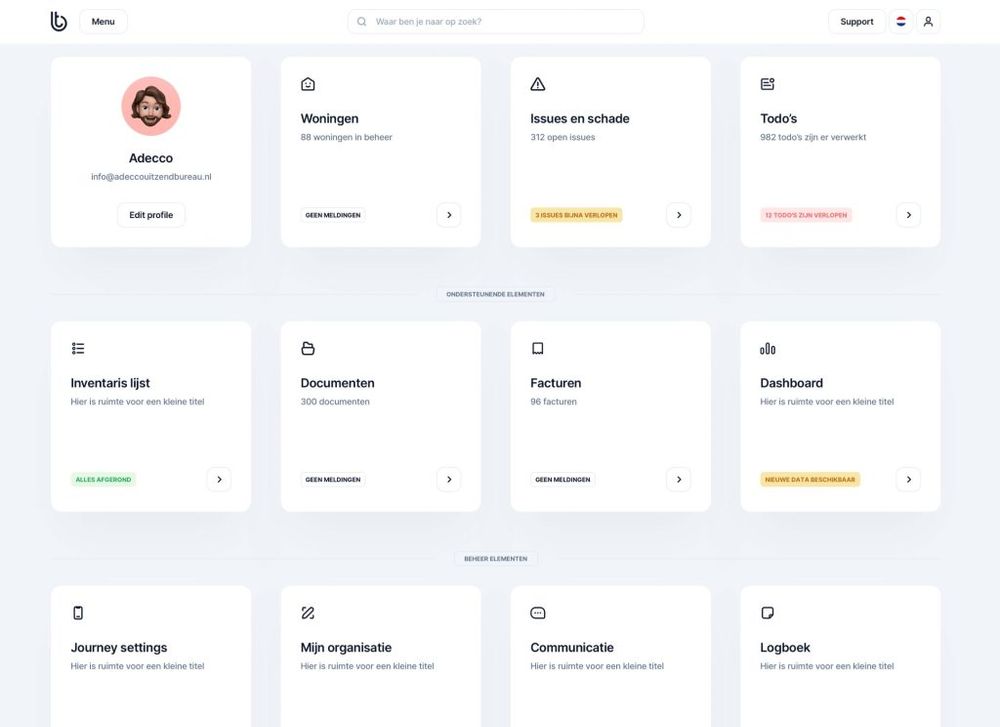Image resolution: width=1000 pixels, height=727 pixels.
Task: Click the info@adeccouitzendbureau.nl email text
Action: 151,177
